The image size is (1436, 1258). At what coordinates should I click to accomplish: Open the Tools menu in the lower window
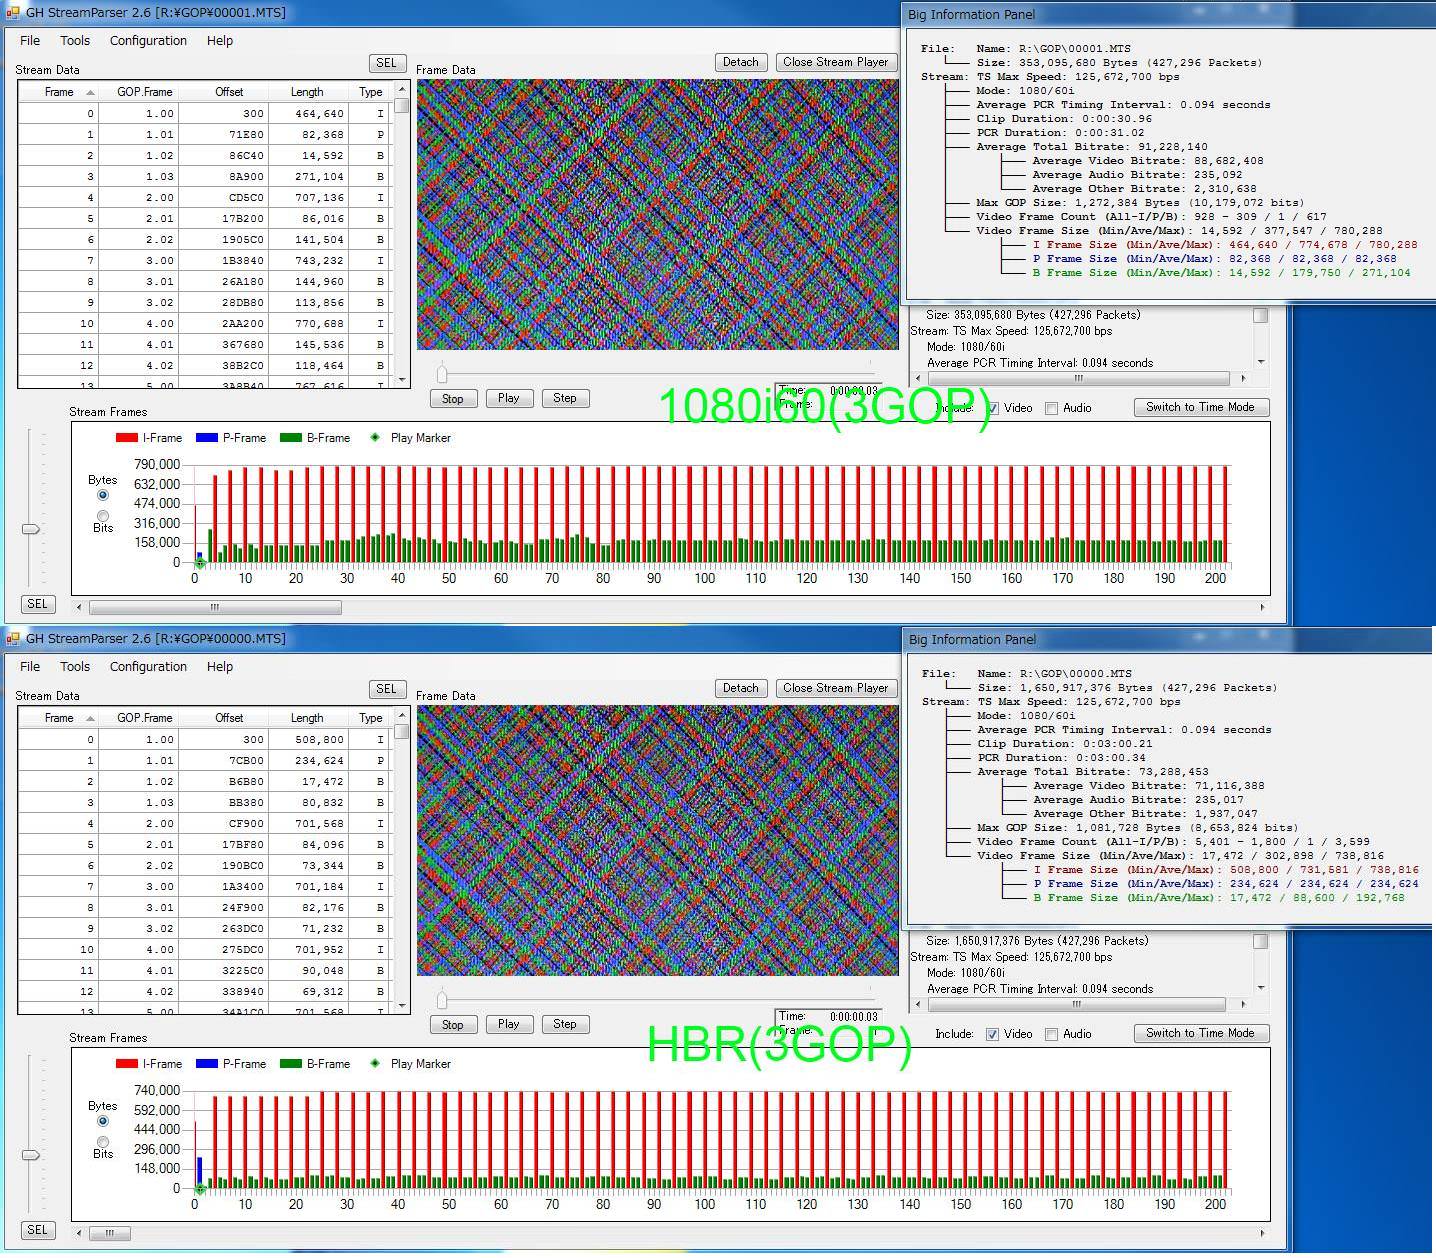[x=75, y=667]
